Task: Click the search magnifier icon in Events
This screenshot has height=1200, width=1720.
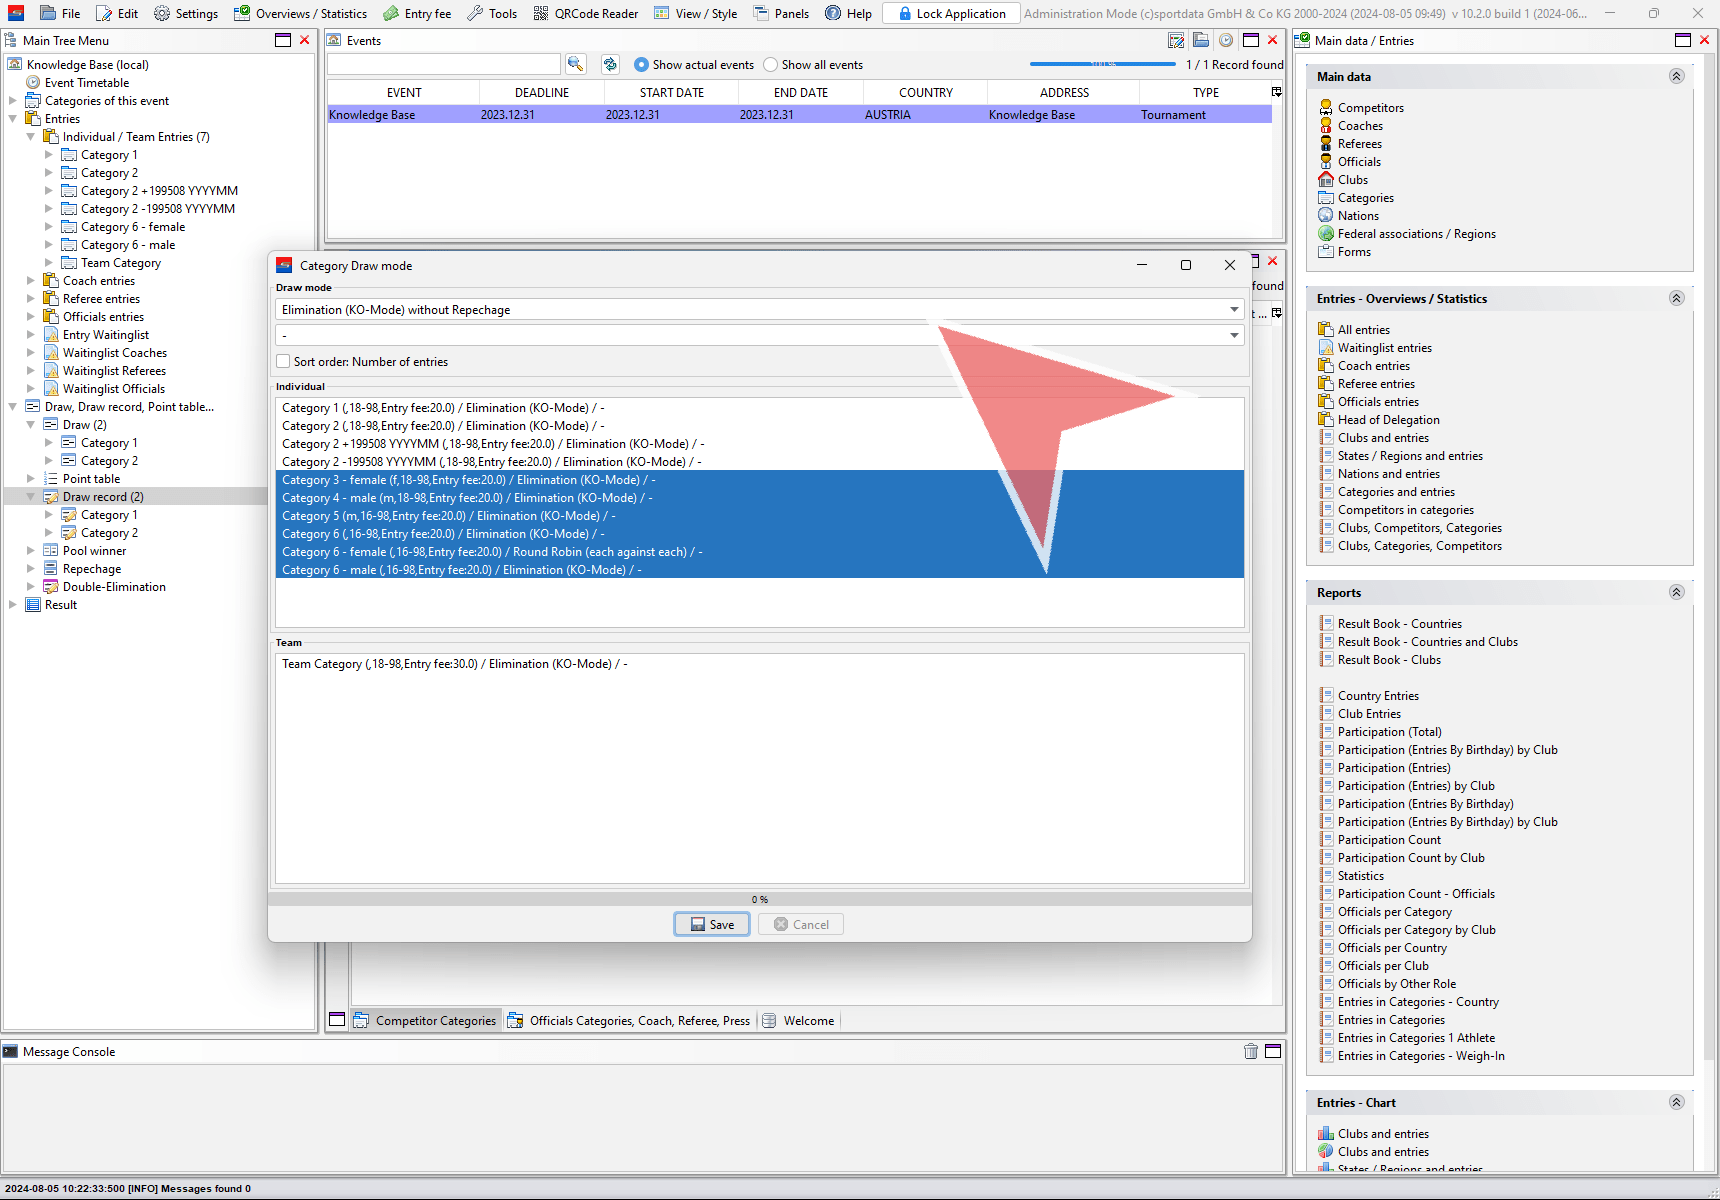Action: (575, 64)
